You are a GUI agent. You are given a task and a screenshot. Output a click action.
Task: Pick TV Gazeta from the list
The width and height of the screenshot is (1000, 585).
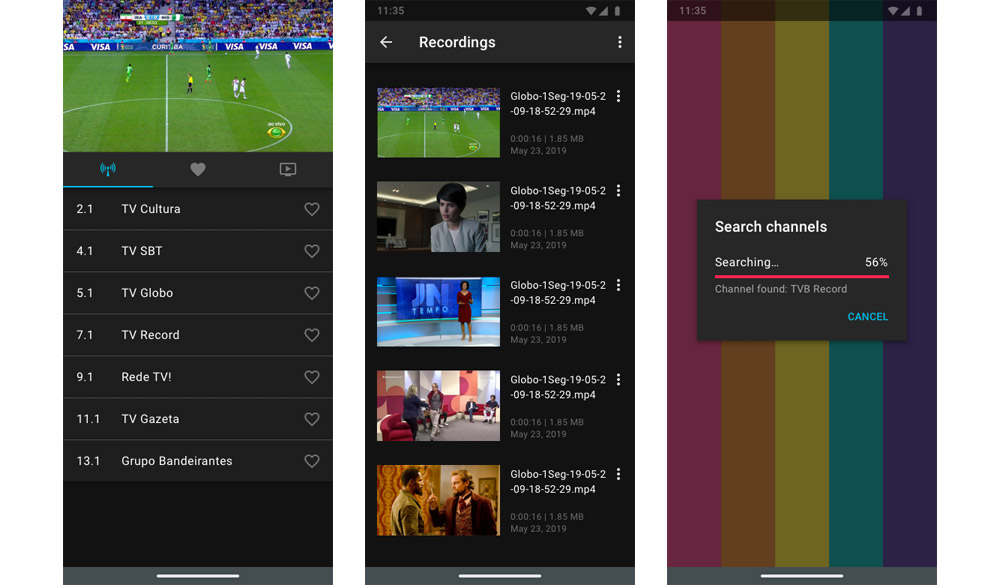[x=198, y=419]
